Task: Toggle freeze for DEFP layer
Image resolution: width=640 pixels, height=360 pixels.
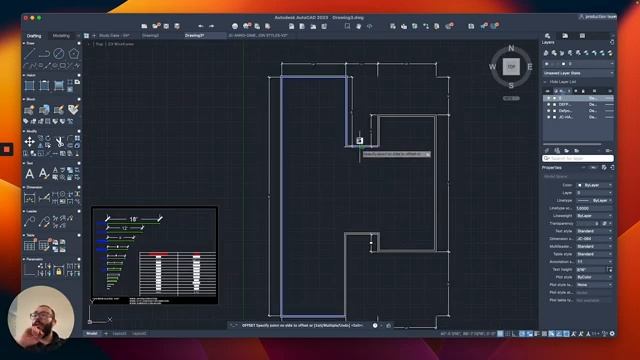Action: (x=554, y=104)
